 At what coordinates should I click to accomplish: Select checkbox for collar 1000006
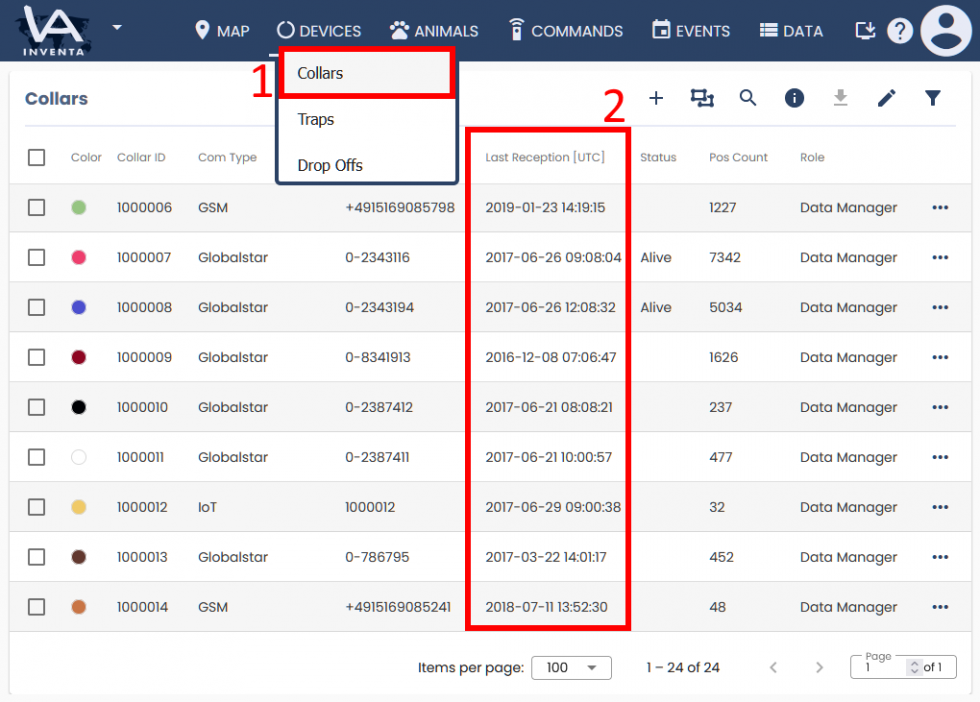(x=37, y=208)
